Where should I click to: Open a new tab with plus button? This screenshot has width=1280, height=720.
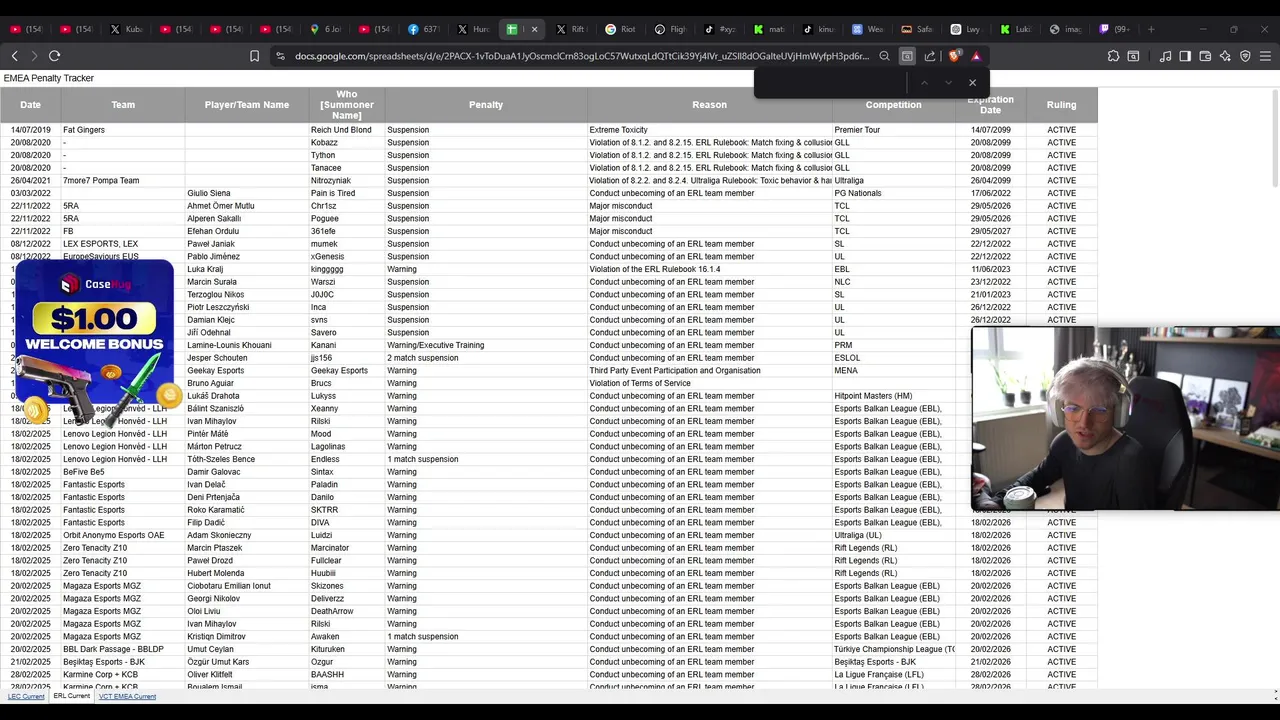(1151, 29)
